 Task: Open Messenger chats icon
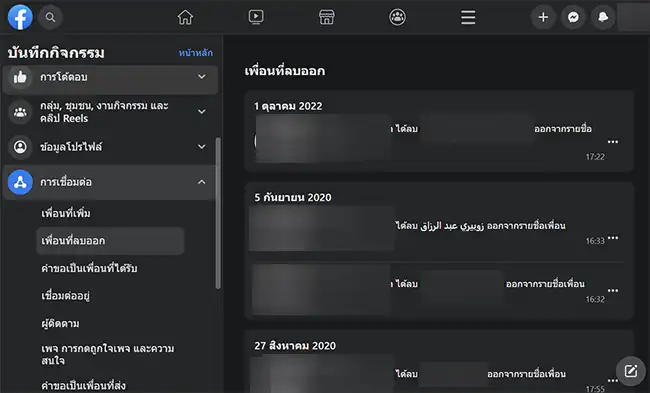point(573,17)
